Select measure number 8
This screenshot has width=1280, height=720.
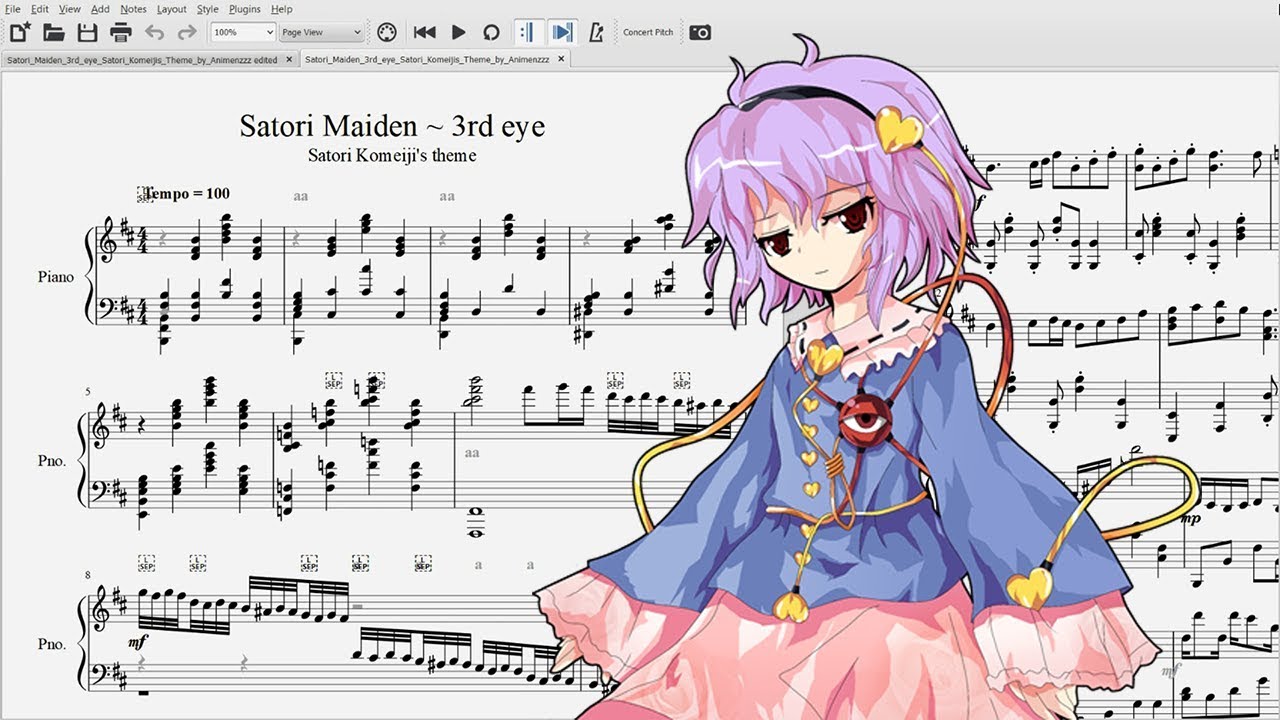coord(88,575)
